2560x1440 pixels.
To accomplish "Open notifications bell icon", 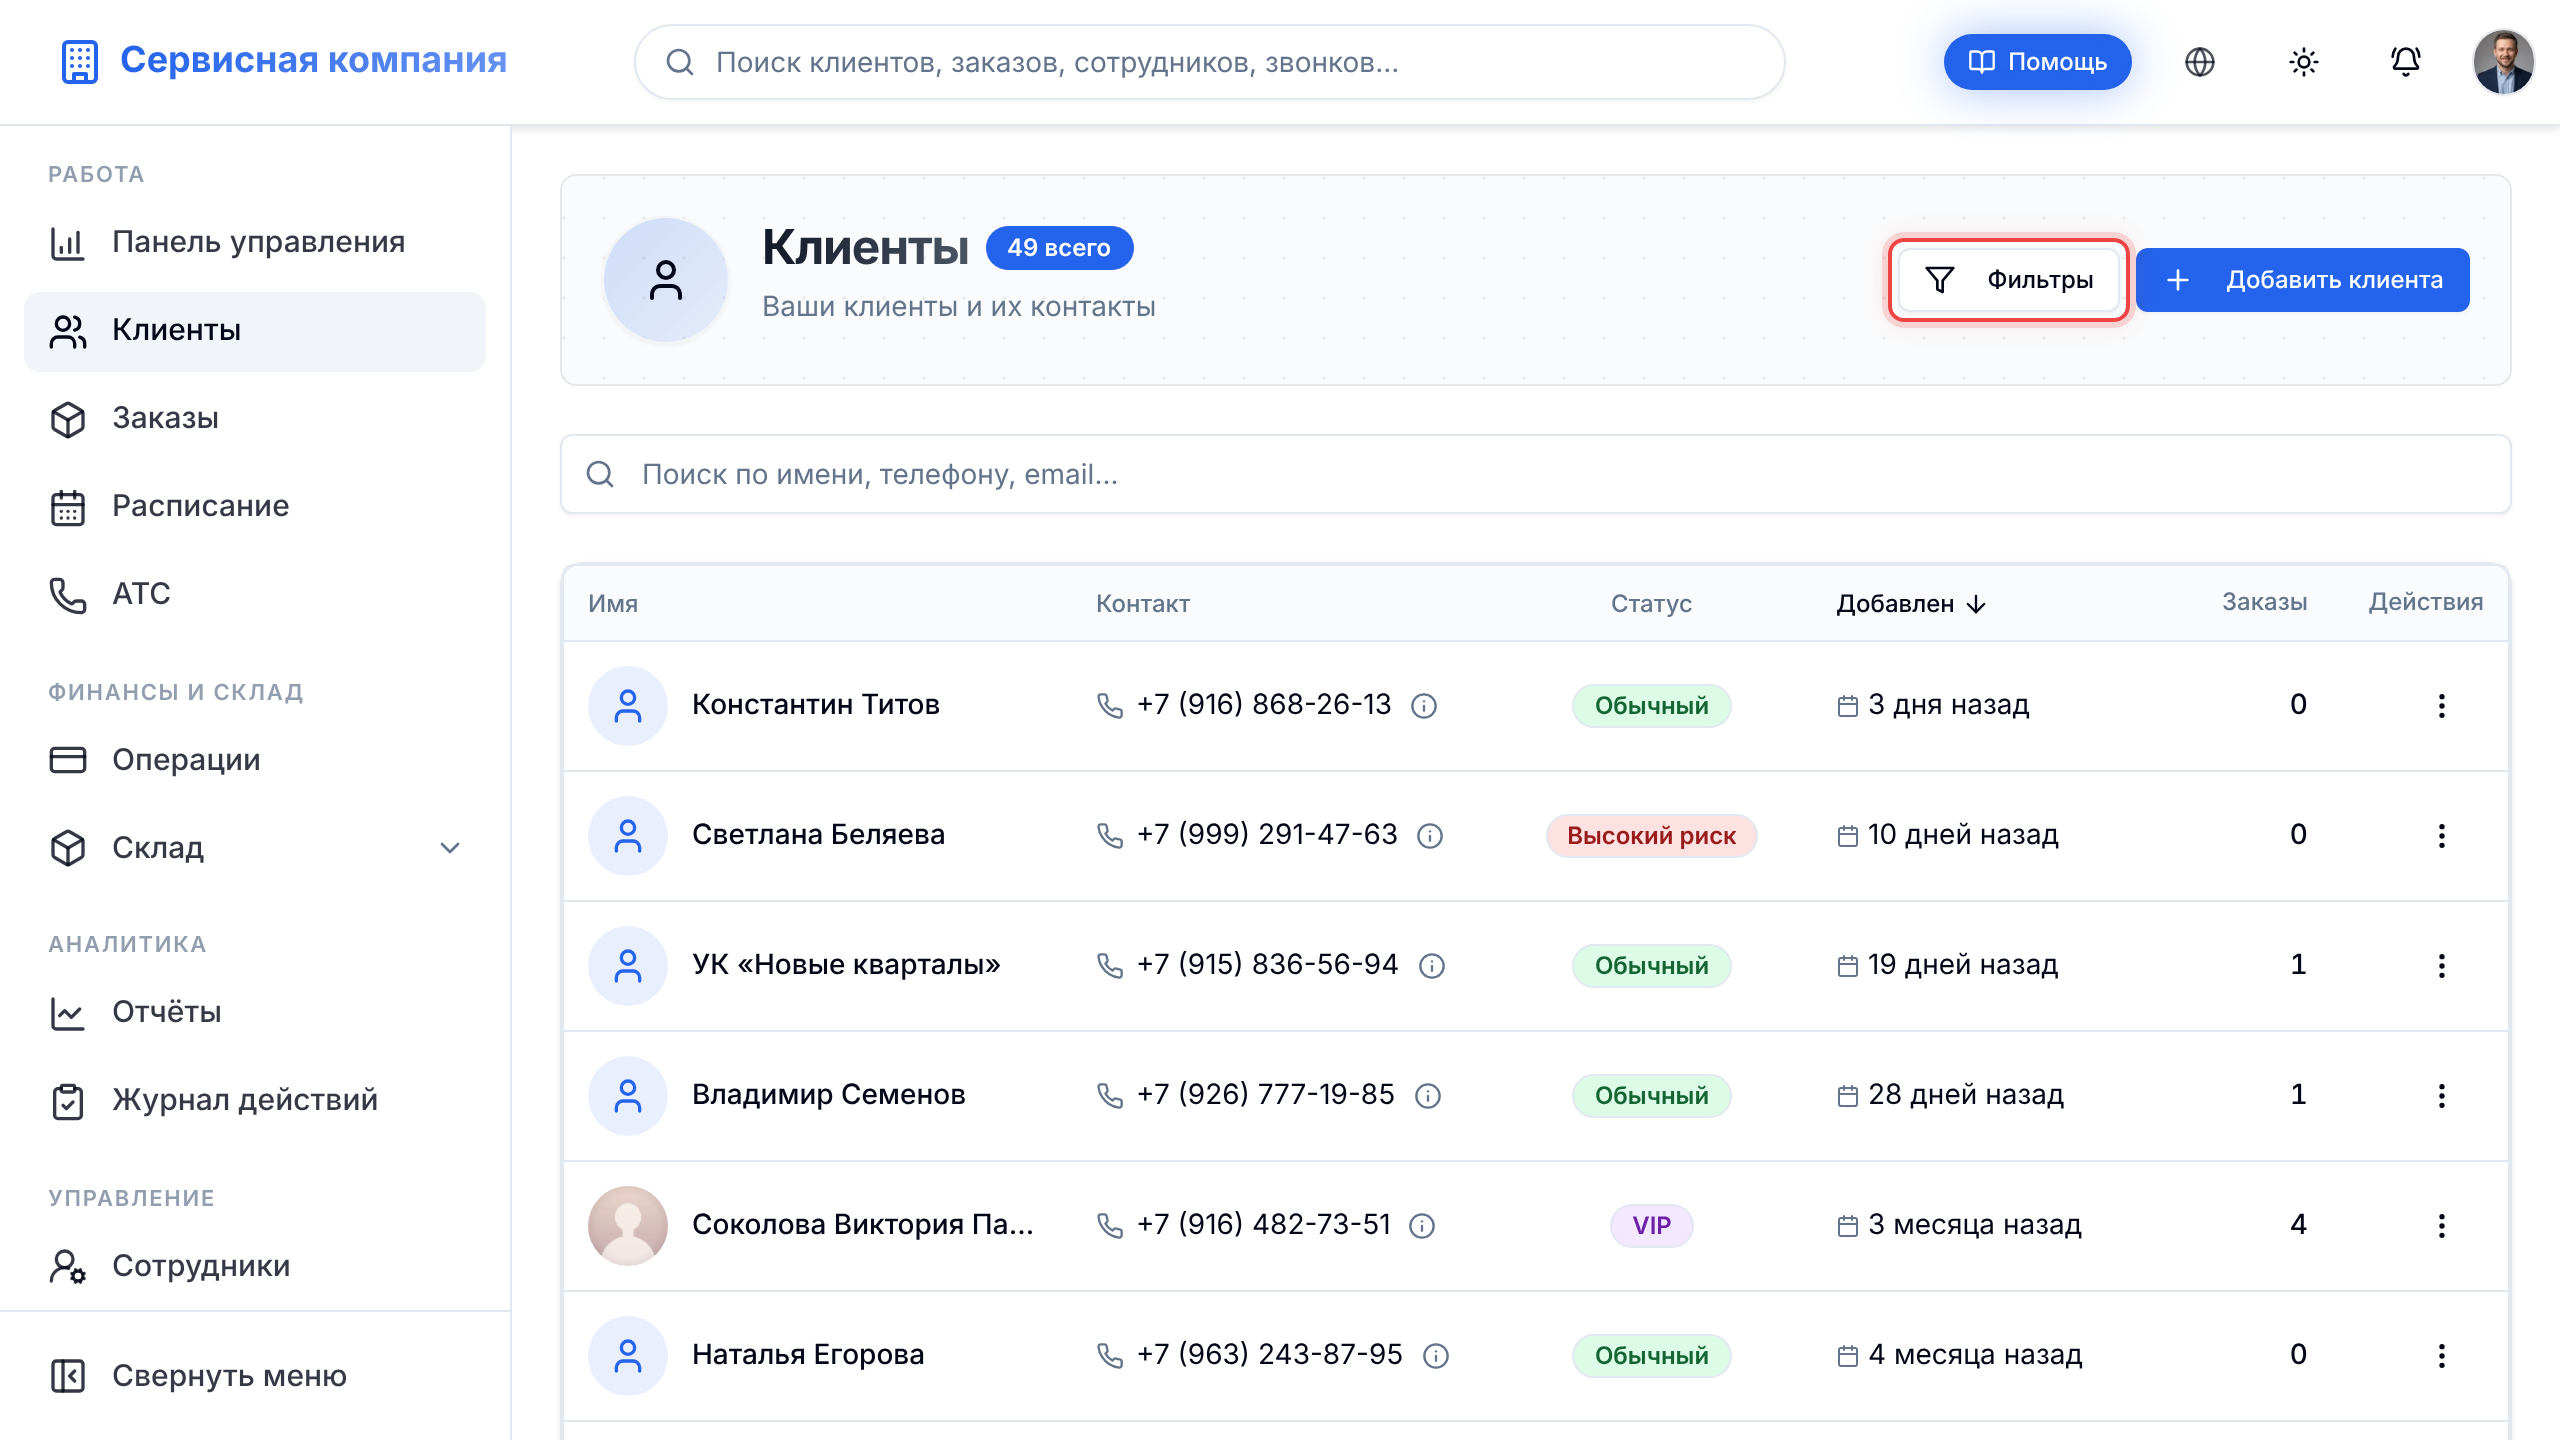I will pyautogui.click(x=2405, y=62).
